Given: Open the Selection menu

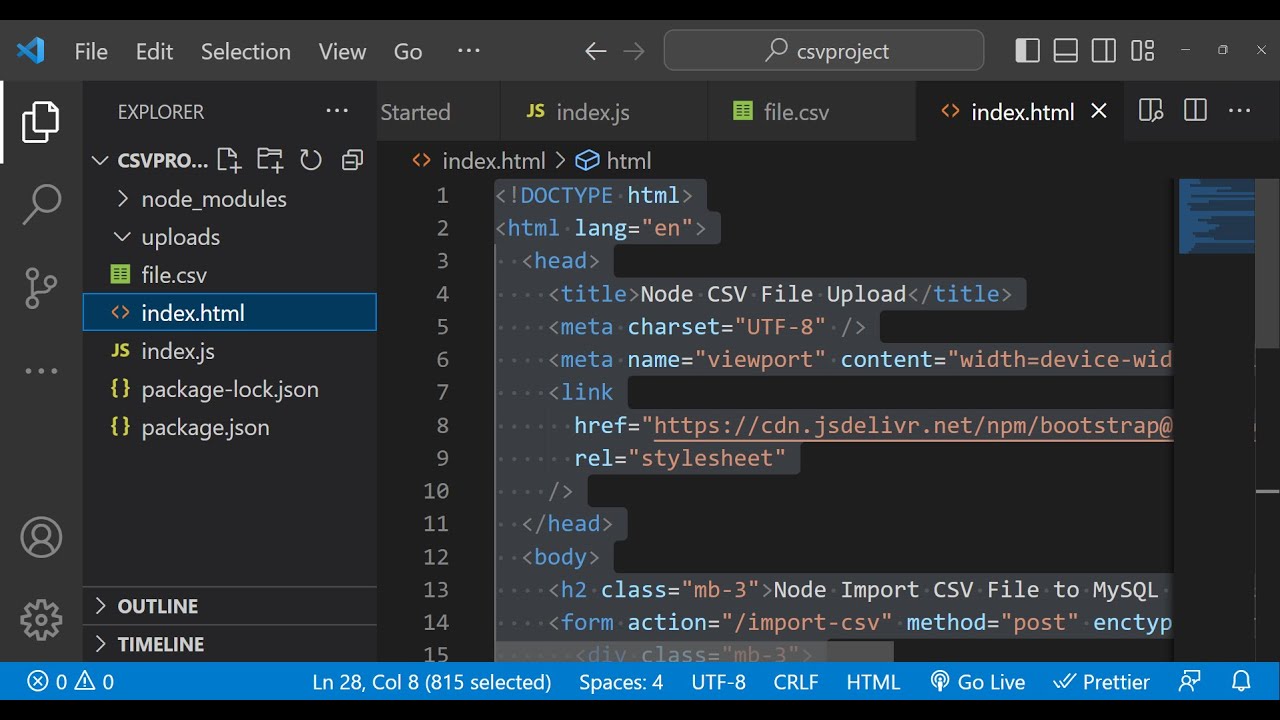Looking at the screenshot, I should (x=245, y=52).
